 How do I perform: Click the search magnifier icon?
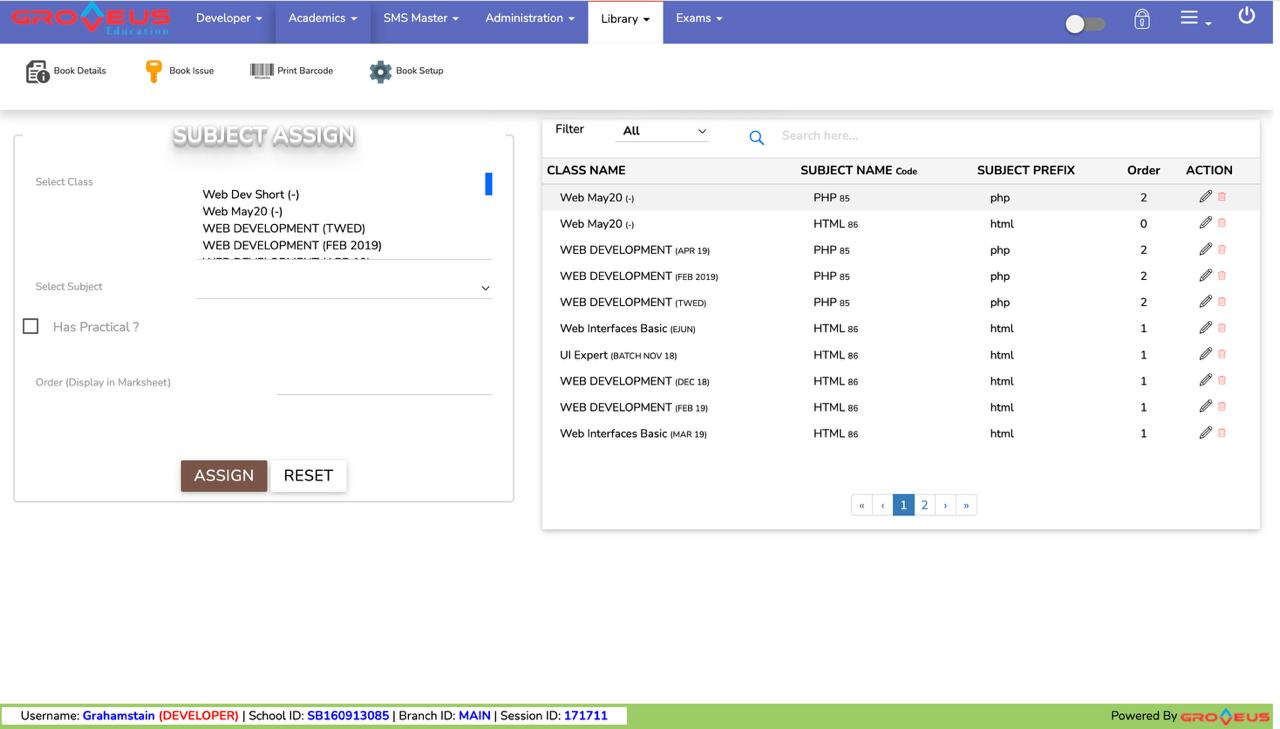(756, 138)
